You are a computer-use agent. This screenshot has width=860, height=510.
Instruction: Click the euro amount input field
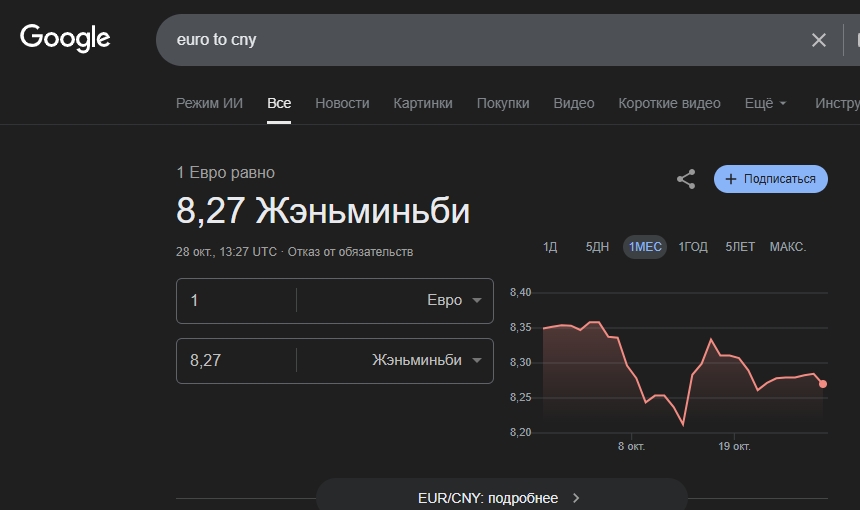pos(237,301)
